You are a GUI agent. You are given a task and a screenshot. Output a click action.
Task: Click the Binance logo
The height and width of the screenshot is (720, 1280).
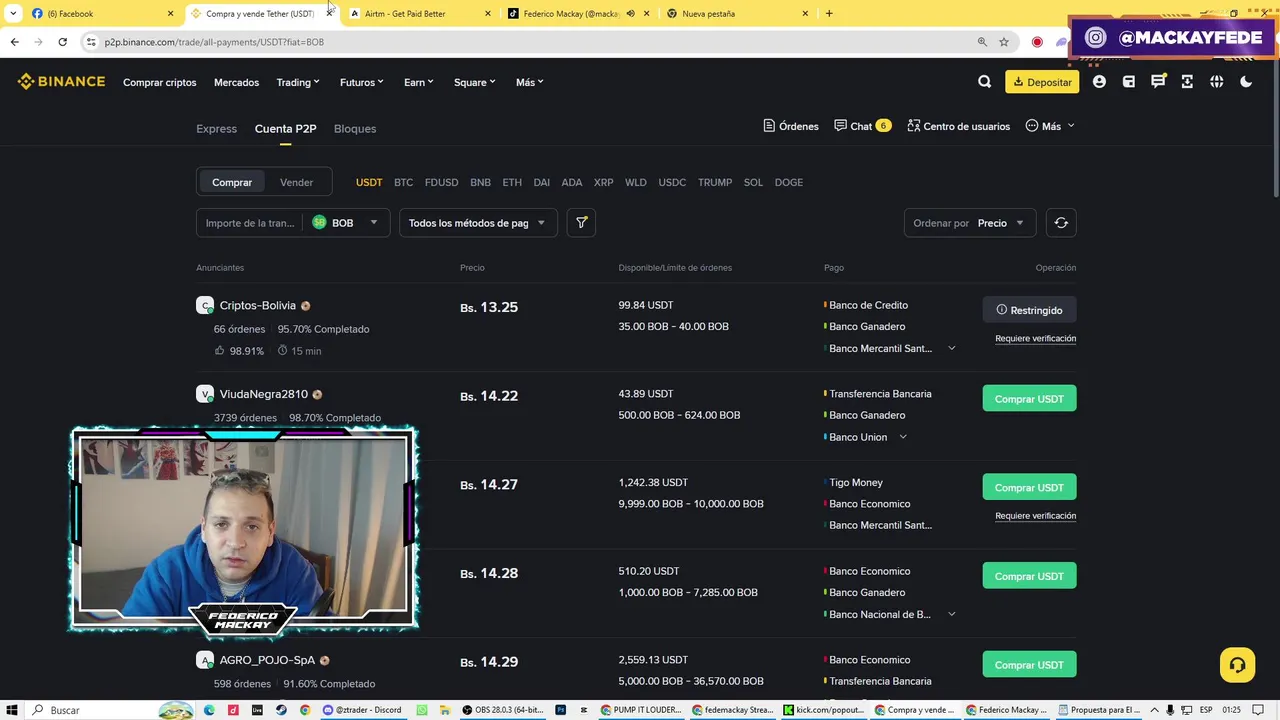point(61,82)
